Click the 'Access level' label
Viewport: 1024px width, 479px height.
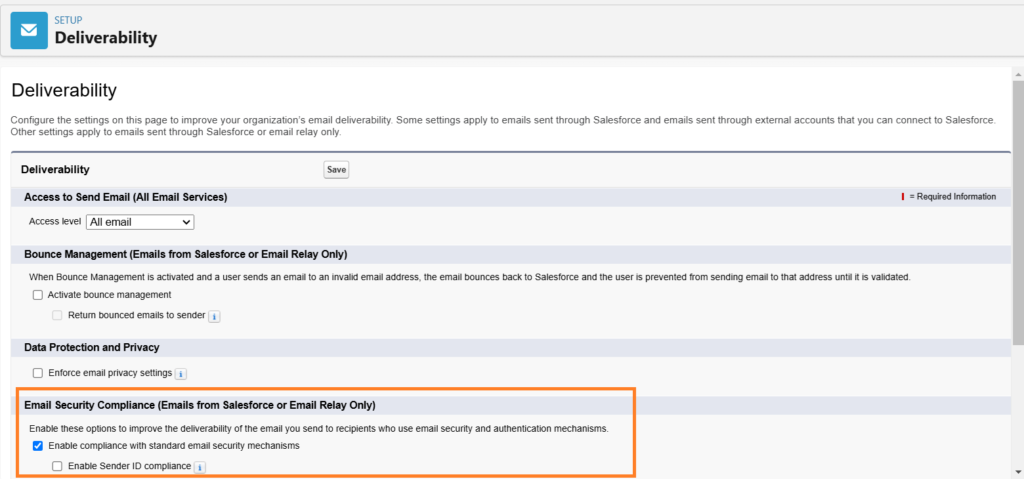tap(56, 222)
